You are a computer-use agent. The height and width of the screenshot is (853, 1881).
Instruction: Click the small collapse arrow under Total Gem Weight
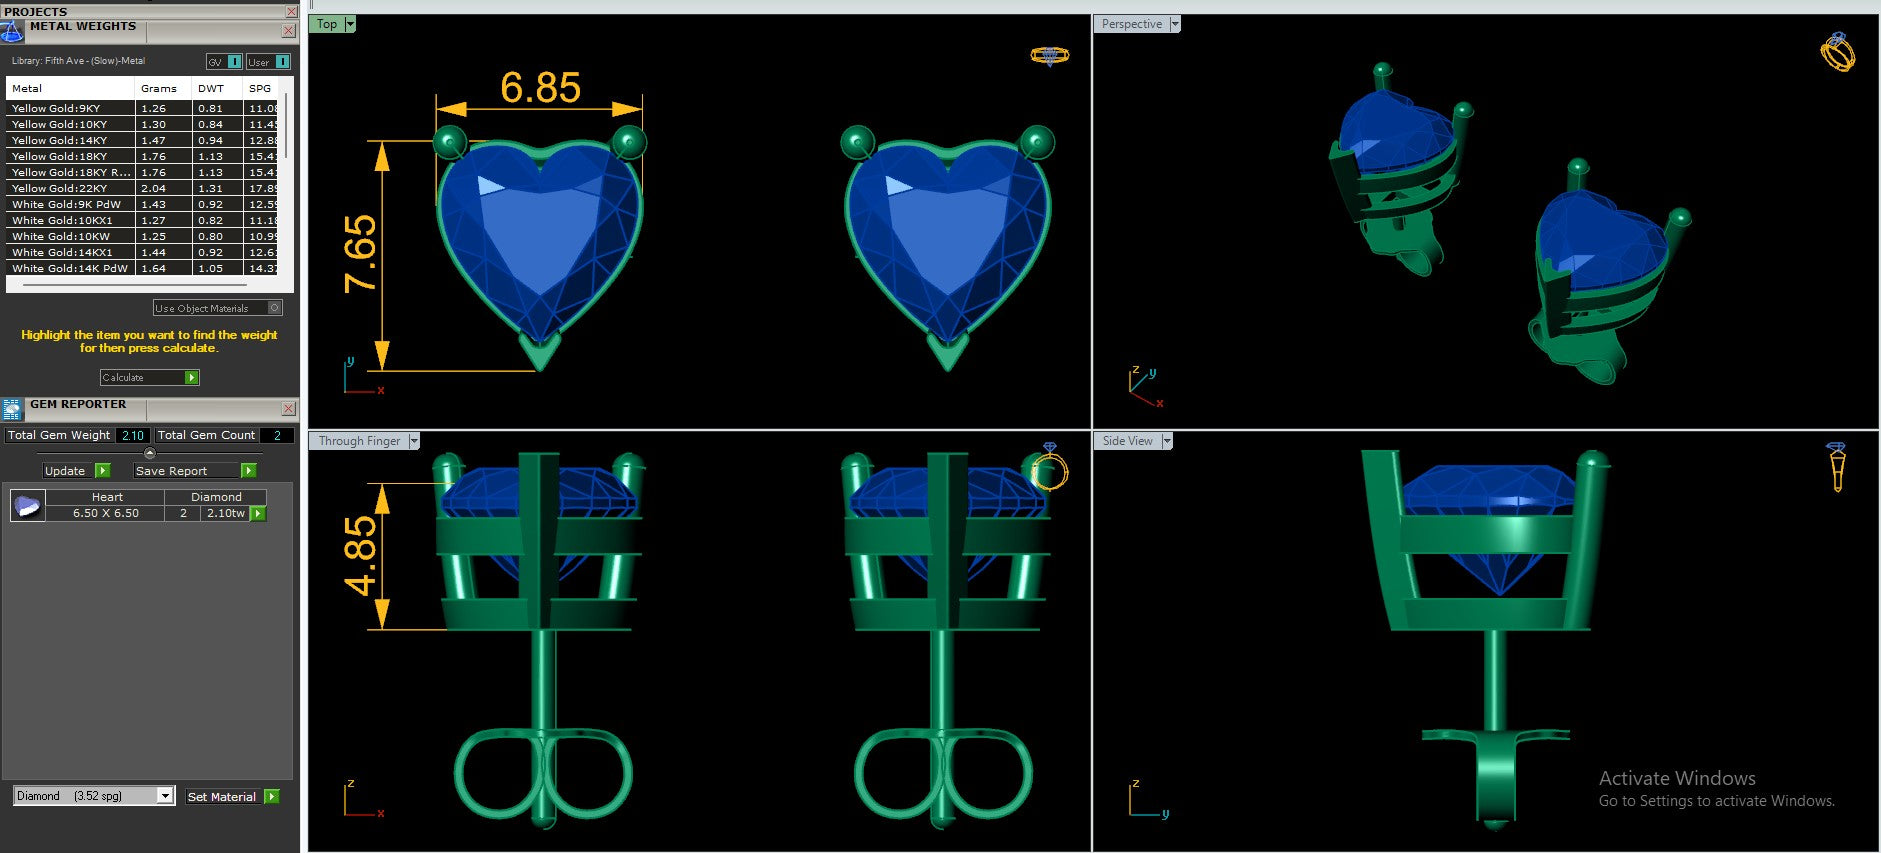coord(150,453)
